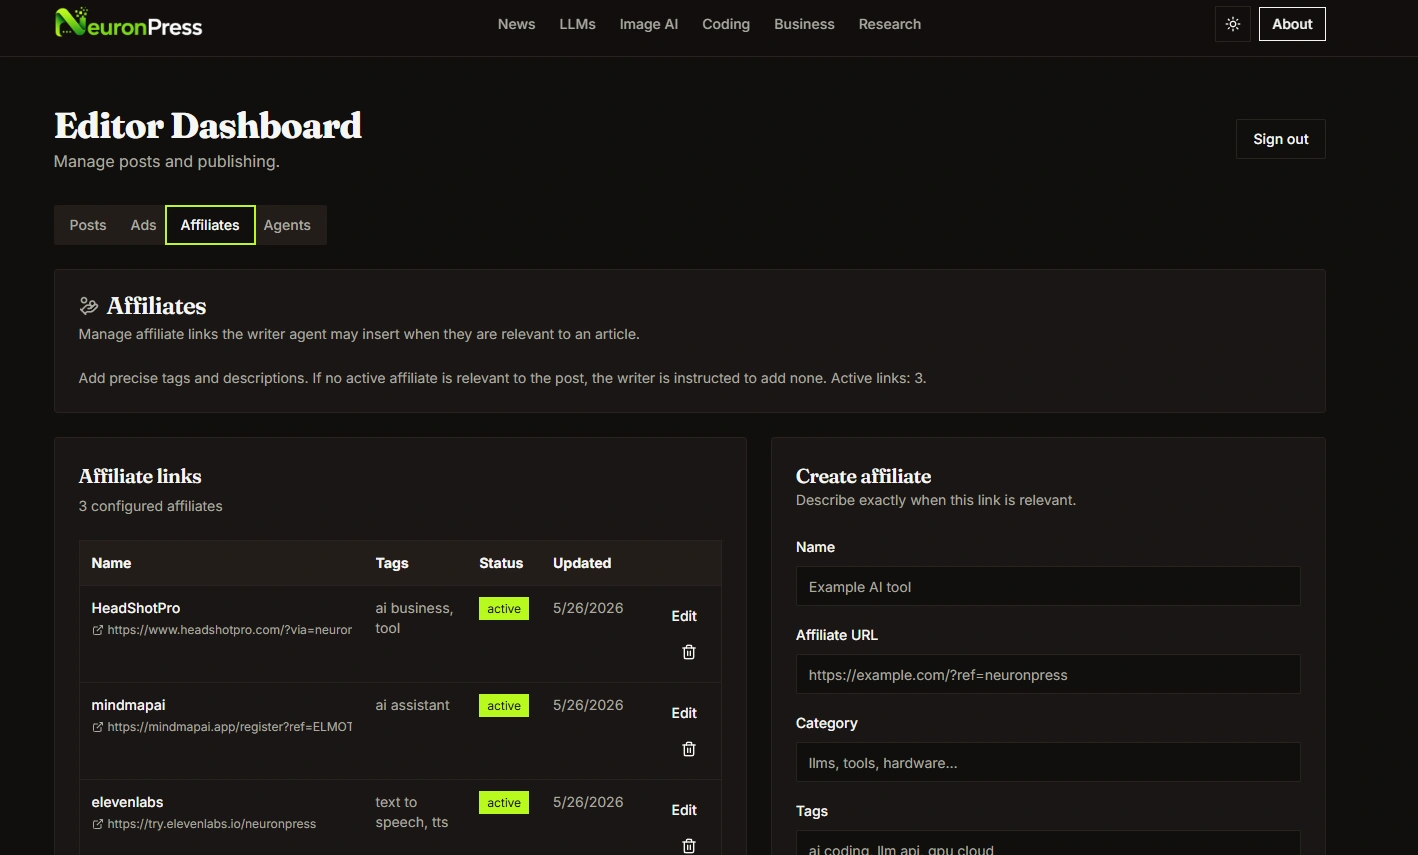Screen dimensions: 1418x855
Task: Open the News menu item
Action: (x=516, y=24)
